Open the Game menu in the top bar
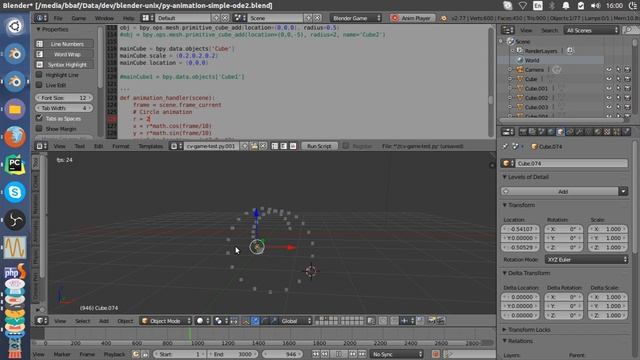This screenshot has width=640, height=360. click(78, 18)
